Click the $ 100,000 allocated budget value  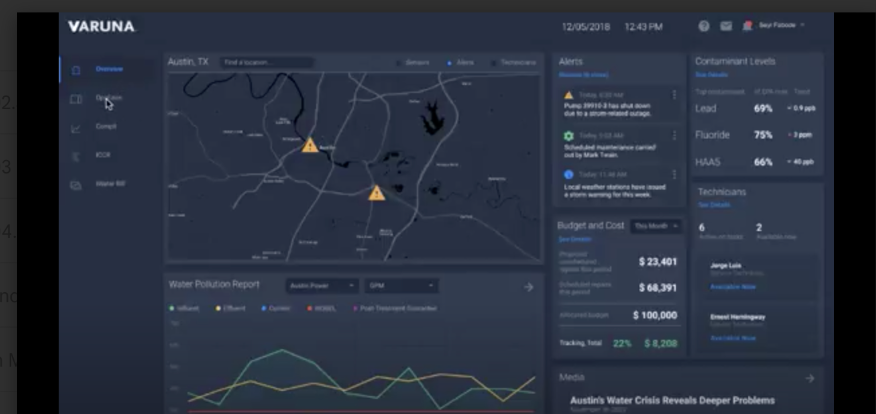655,315
